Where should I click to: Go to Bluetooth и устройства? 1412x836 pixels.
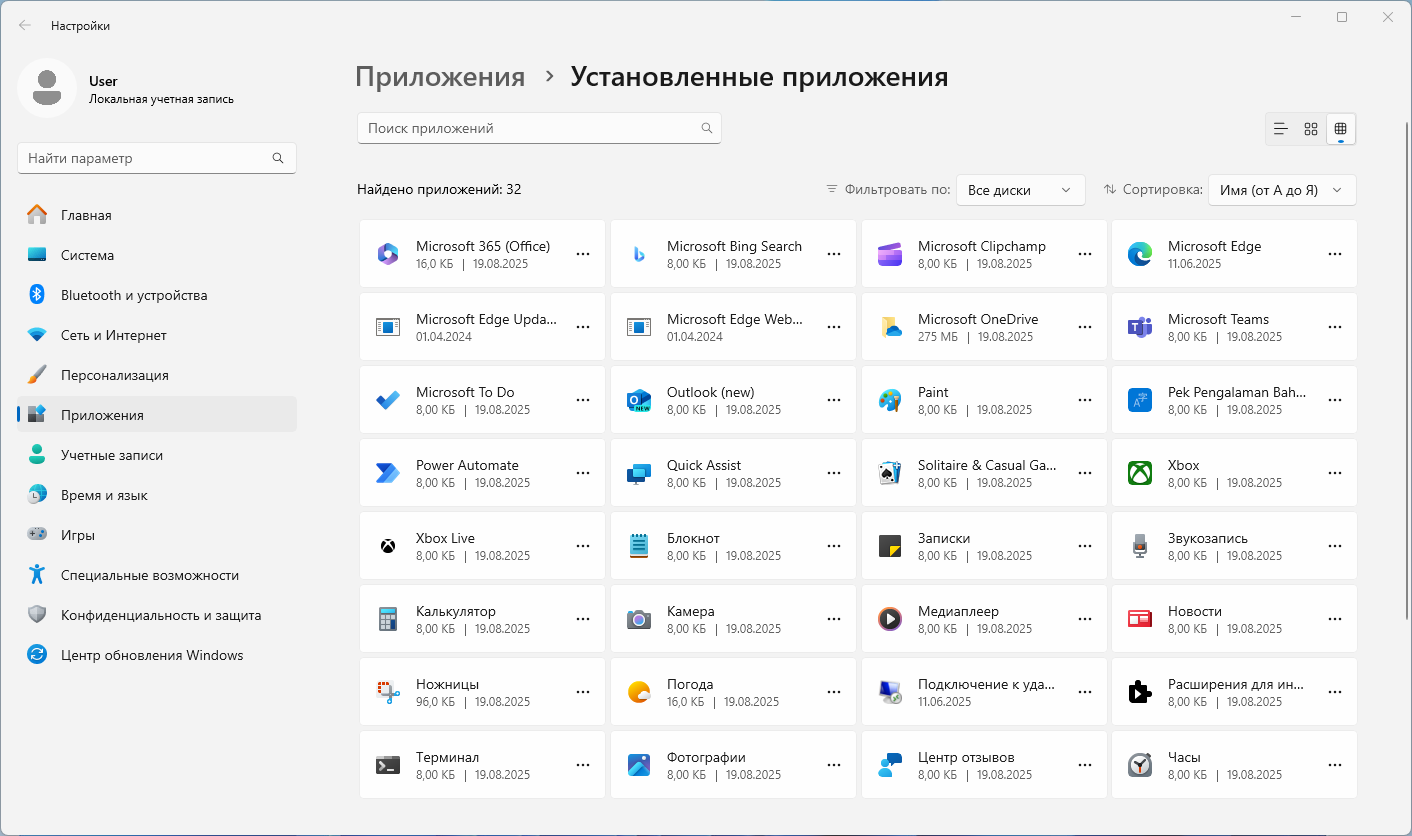157,295
